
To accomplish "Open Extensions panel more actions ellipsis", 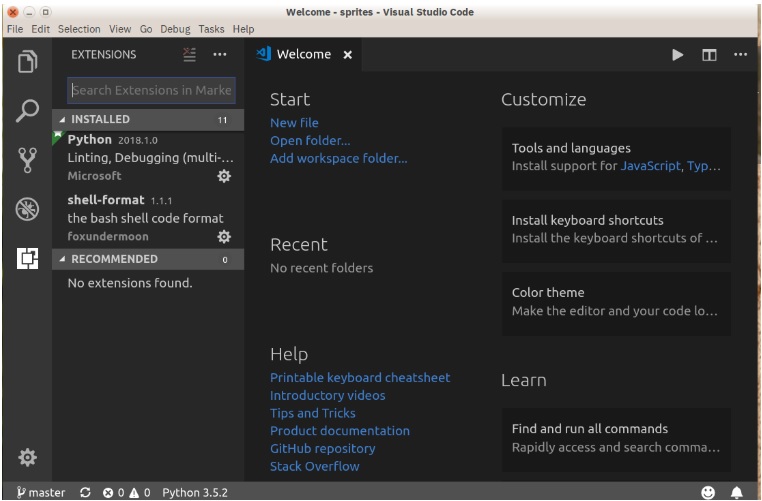I will point(220,54).
